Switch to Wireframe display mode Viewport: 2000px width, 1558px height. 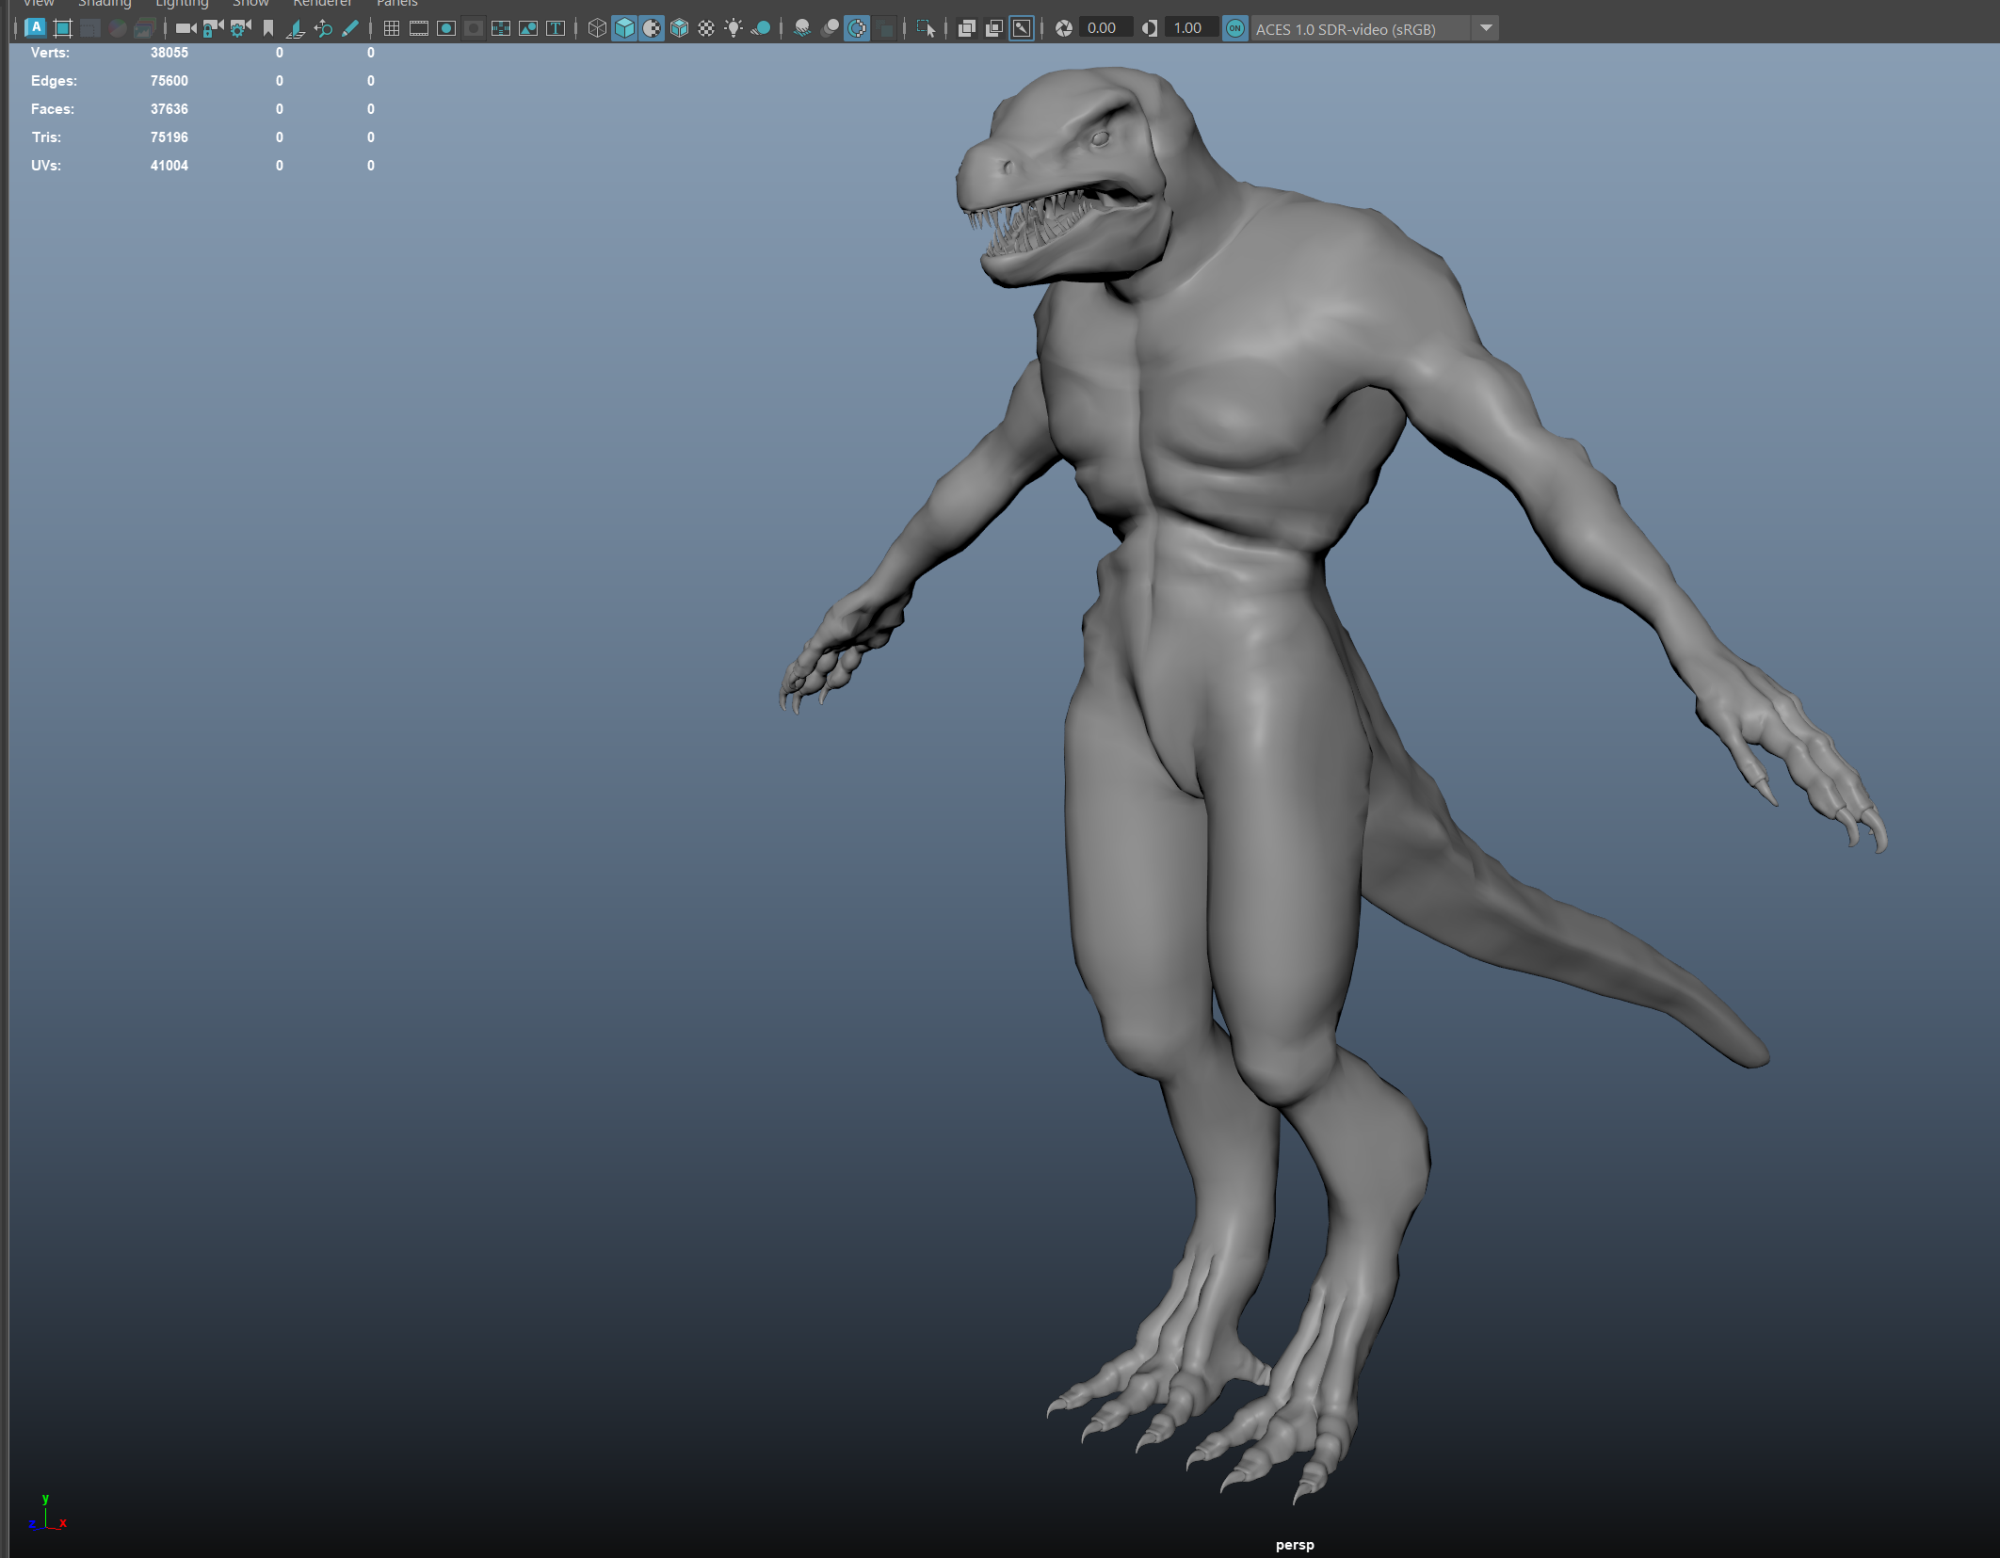pyautogui.click(x=597, y=28)
